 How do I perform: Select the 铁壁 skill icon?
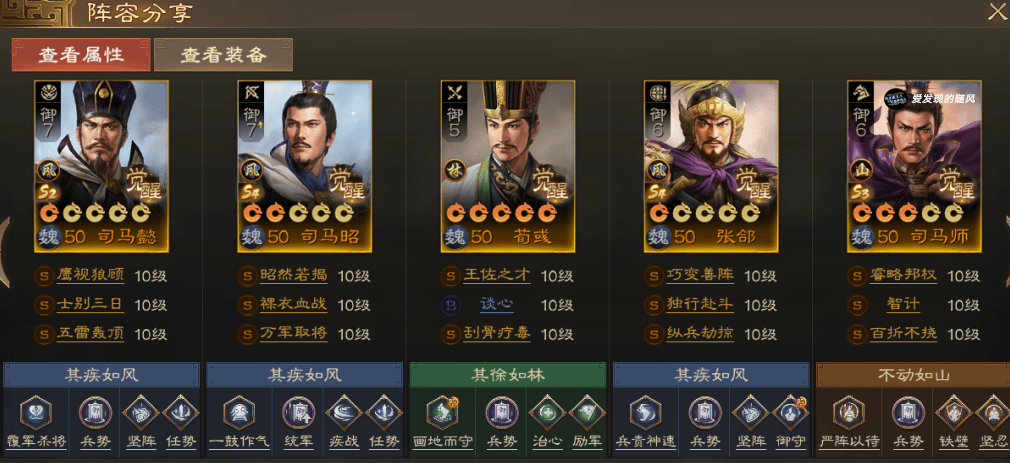[953, 412]
